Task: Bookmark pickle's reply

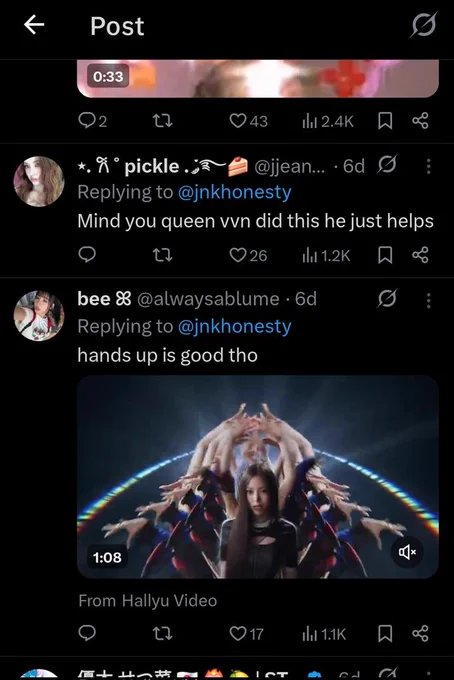Action: pyautogui.click(x=385, y=255)
